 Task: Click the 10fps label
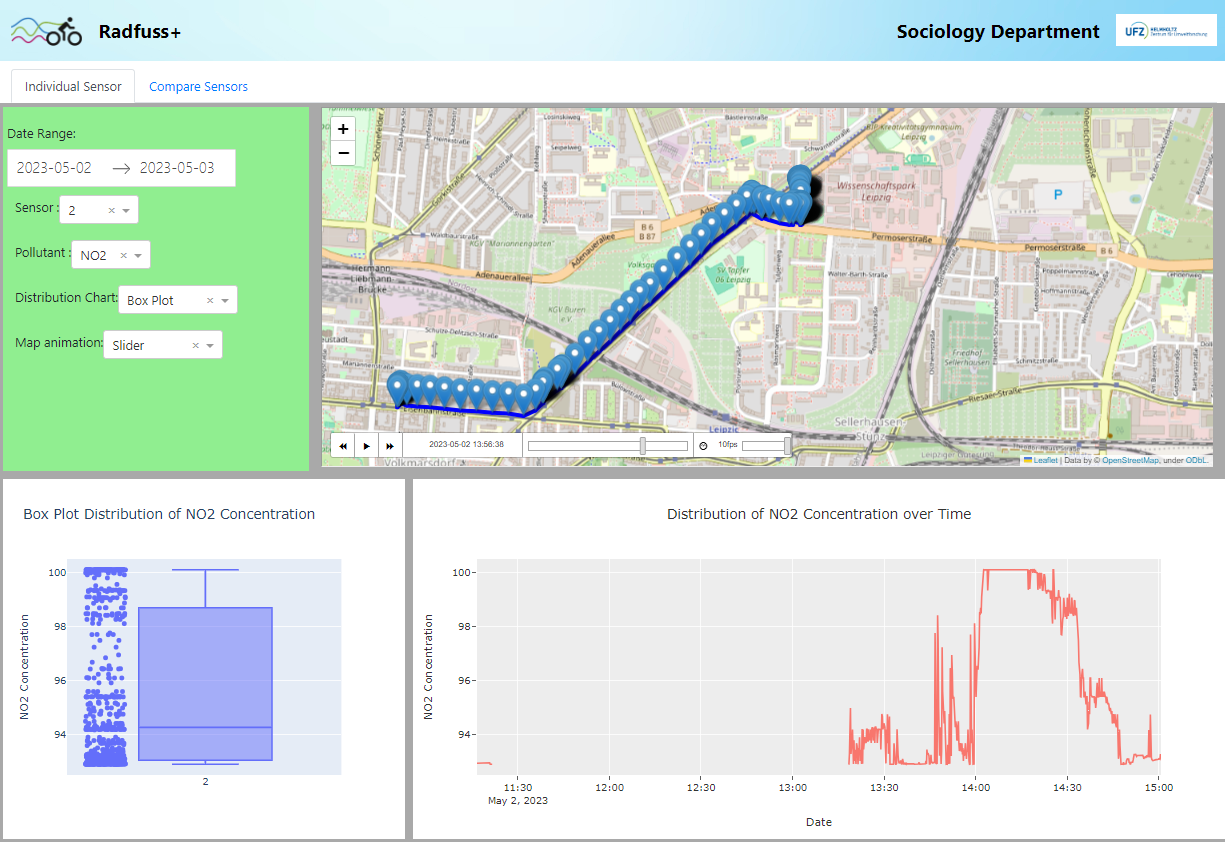pyautogui.click(x=727, y=445)
